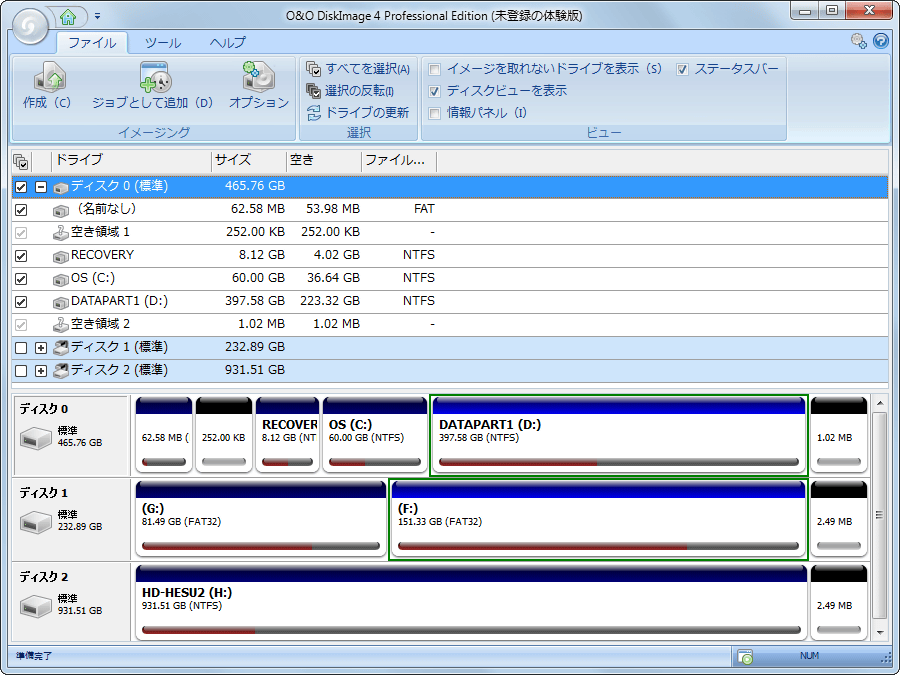
Task: Expand the ディスク 2 tree node
Action: pyautogui.click(x=41, y=370)
